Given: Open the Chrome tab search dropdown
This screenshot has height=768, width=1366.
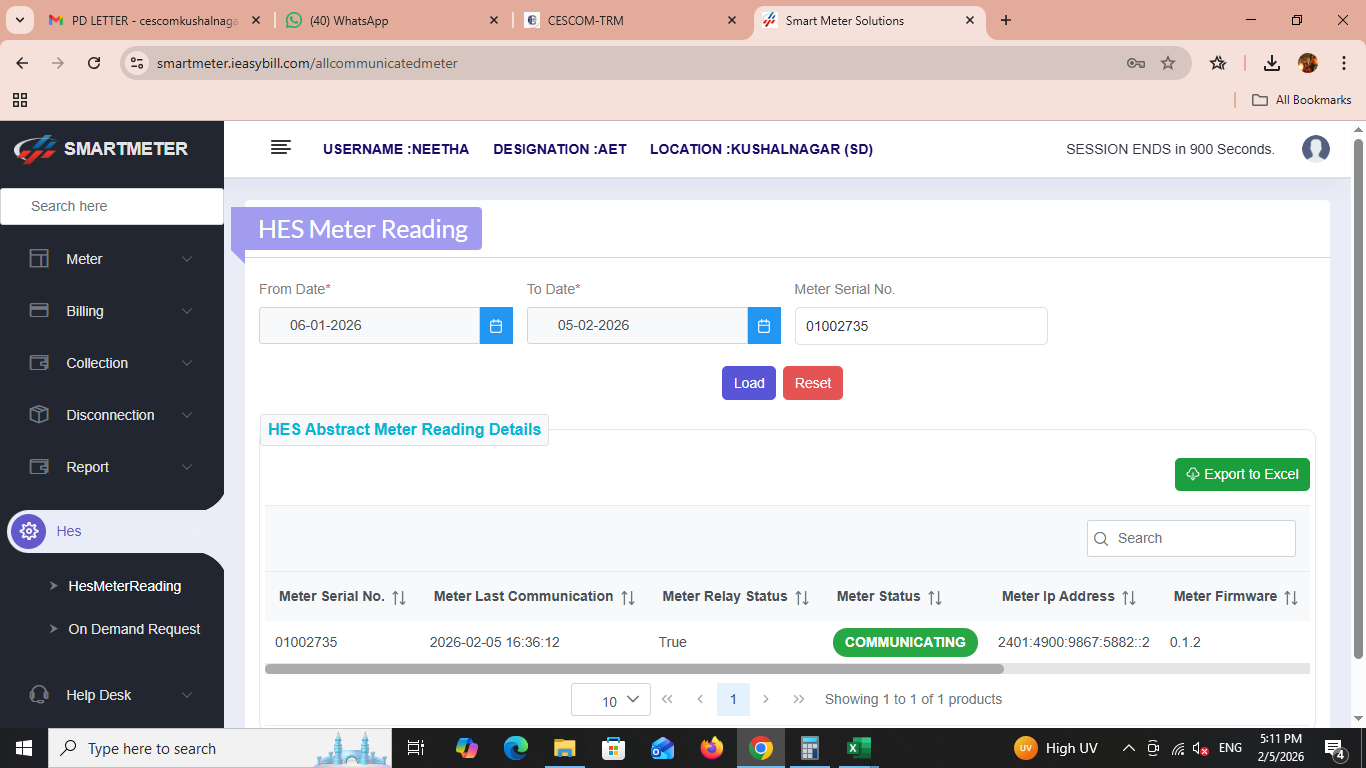Looking at the screenshot, I should click(x=19, y=20).
